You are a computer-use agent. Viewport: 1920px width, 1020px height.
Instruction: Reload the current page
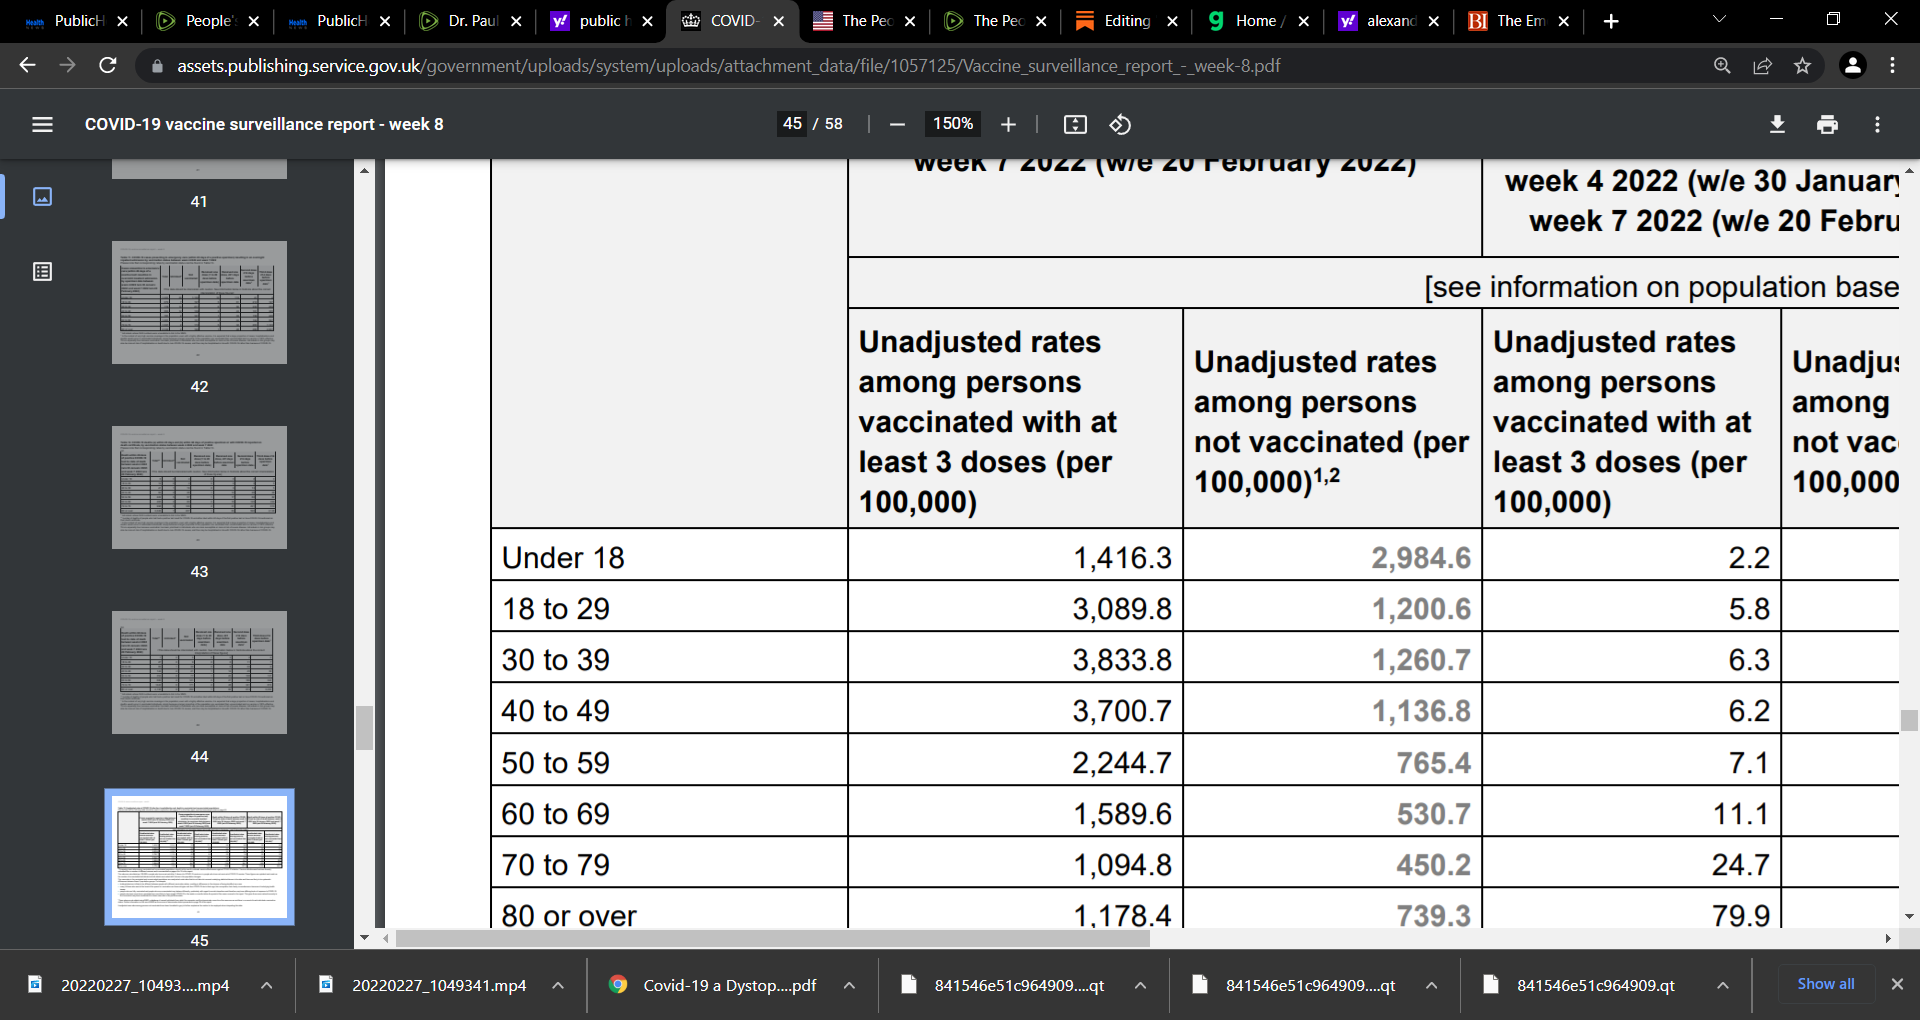[x=108, y=65]
